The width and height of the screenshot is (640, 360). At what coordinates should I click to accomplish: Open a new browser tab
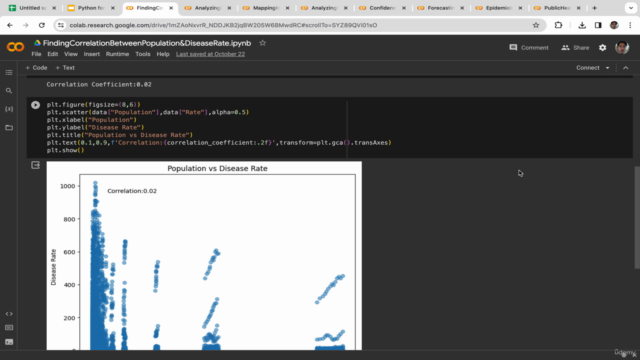[x=594, y=8]
